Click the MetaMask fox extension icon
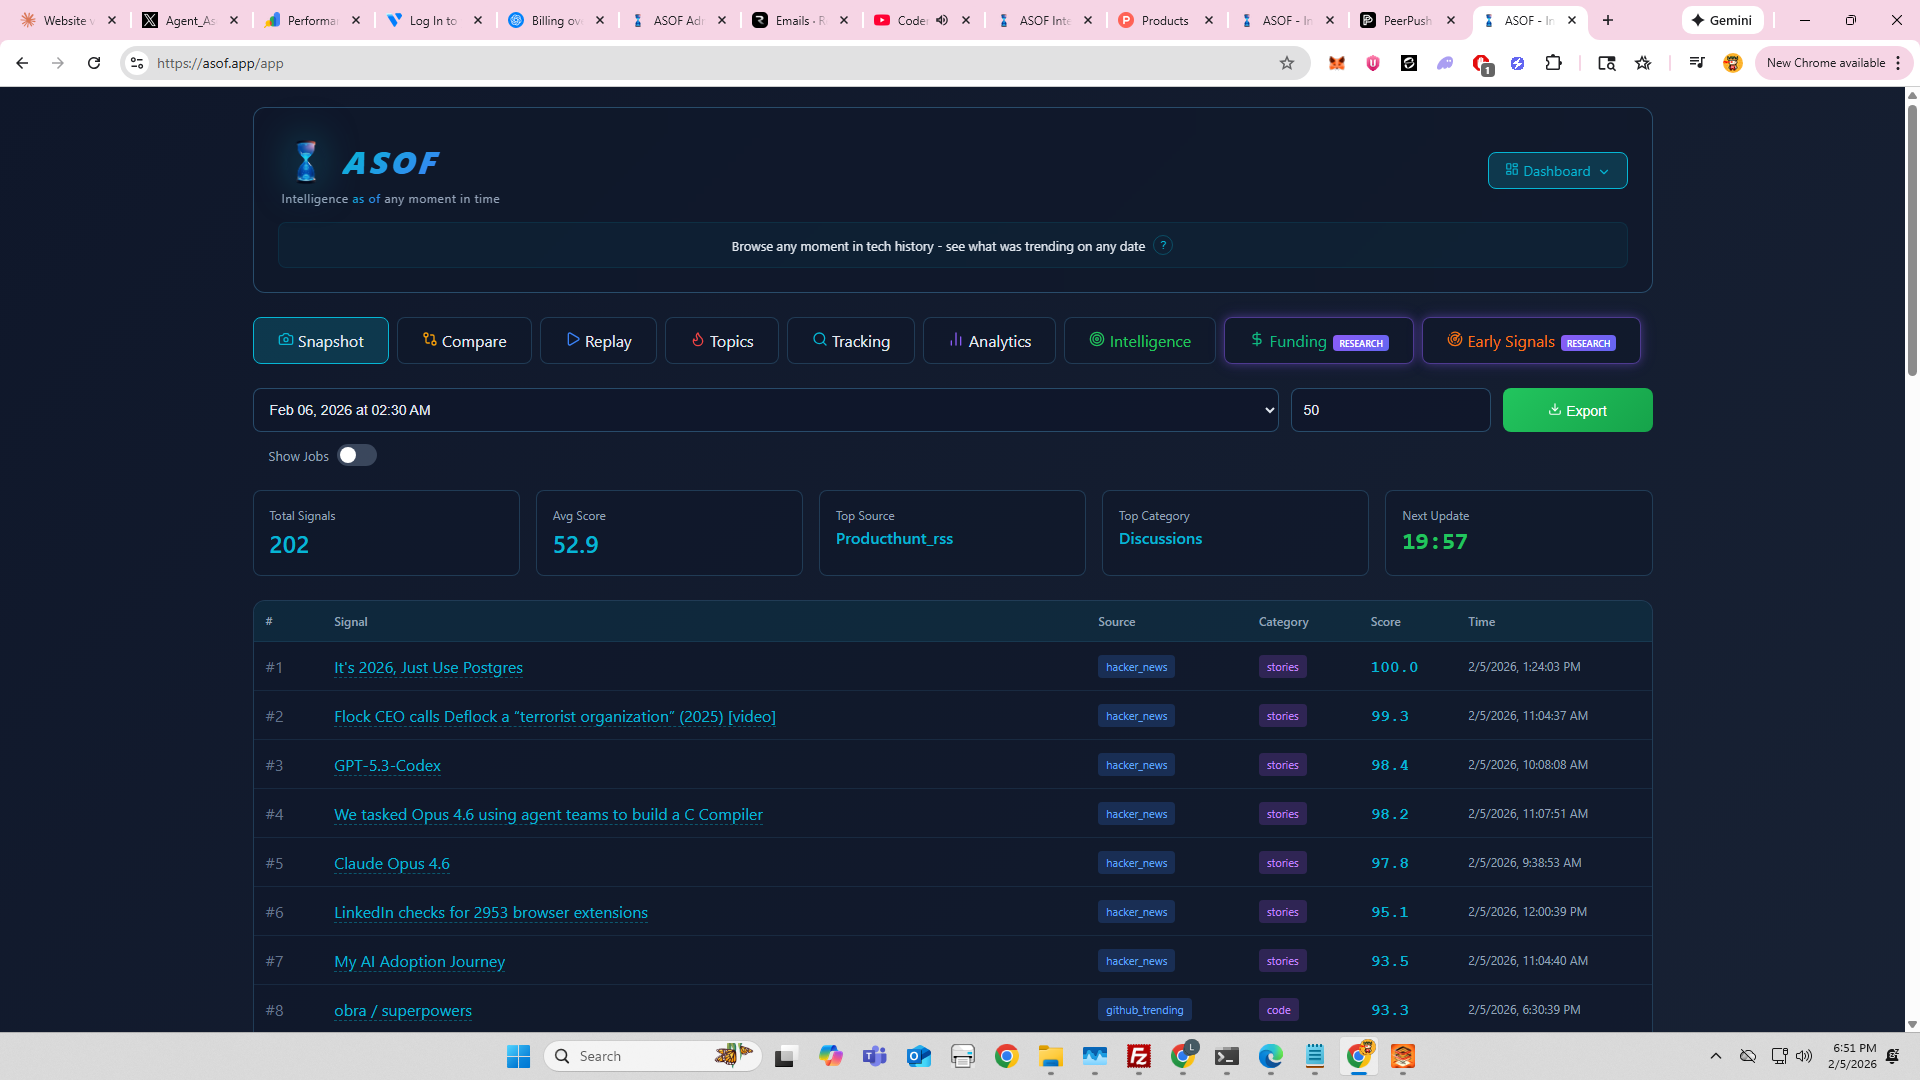The height and width of the screenshot is (1080, 1920). pyautogui.click(x=1336, y=62)
